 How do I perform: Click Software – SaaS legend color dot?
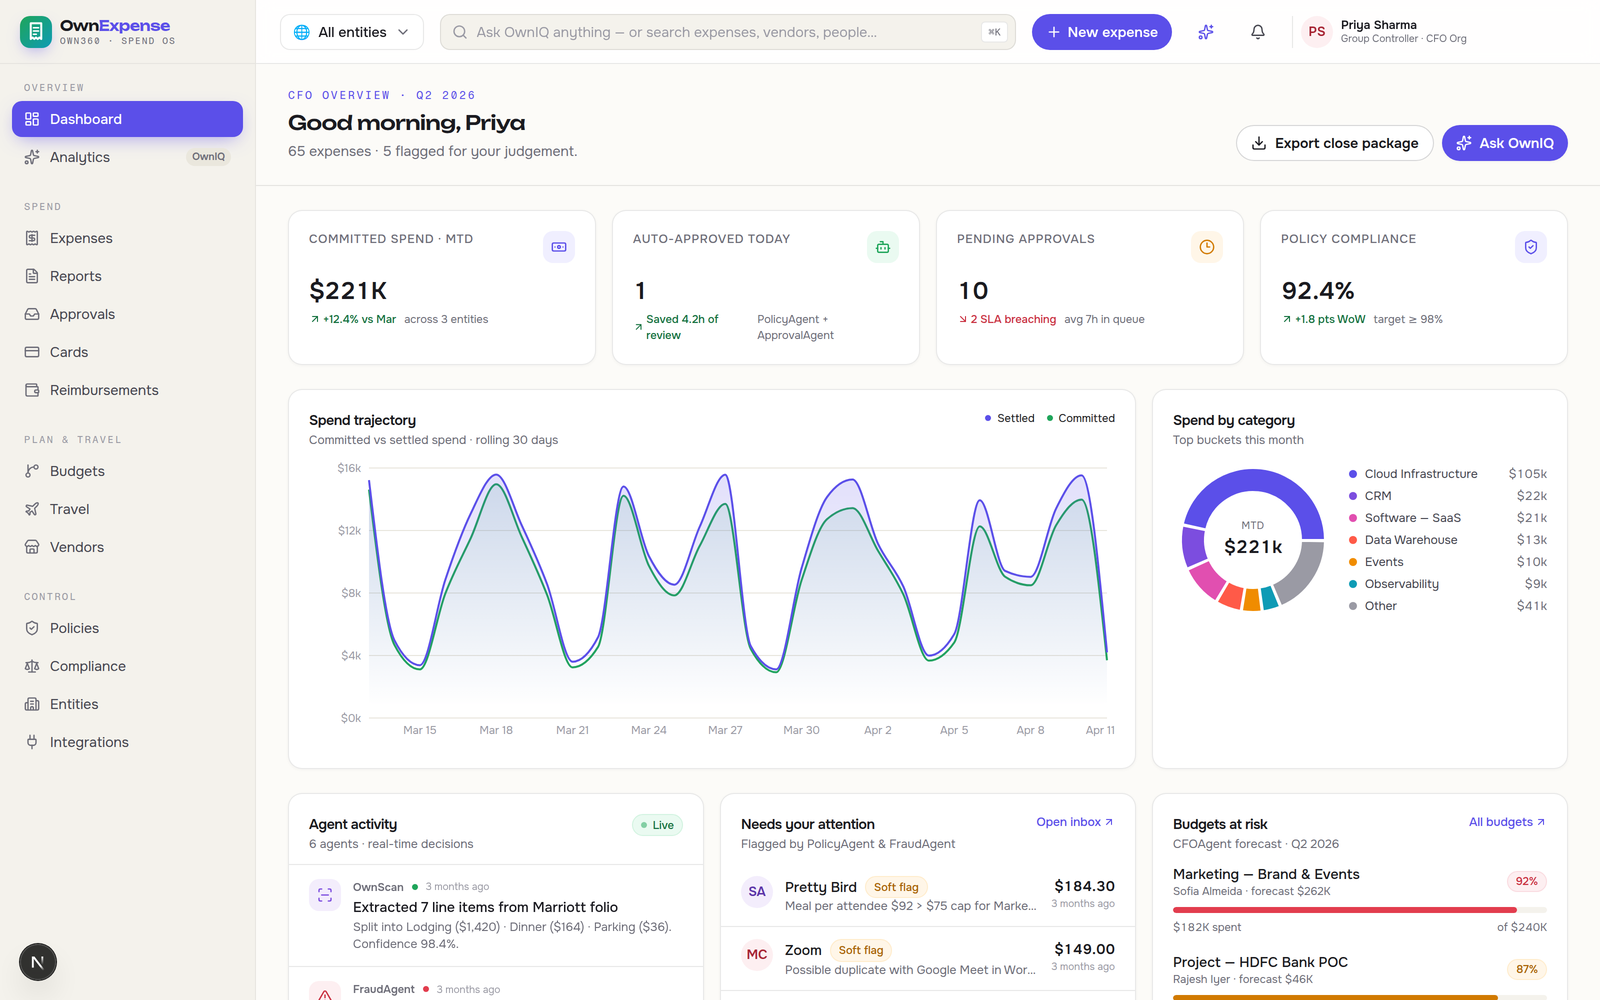pyautogui.click(x=1353, y=518)
